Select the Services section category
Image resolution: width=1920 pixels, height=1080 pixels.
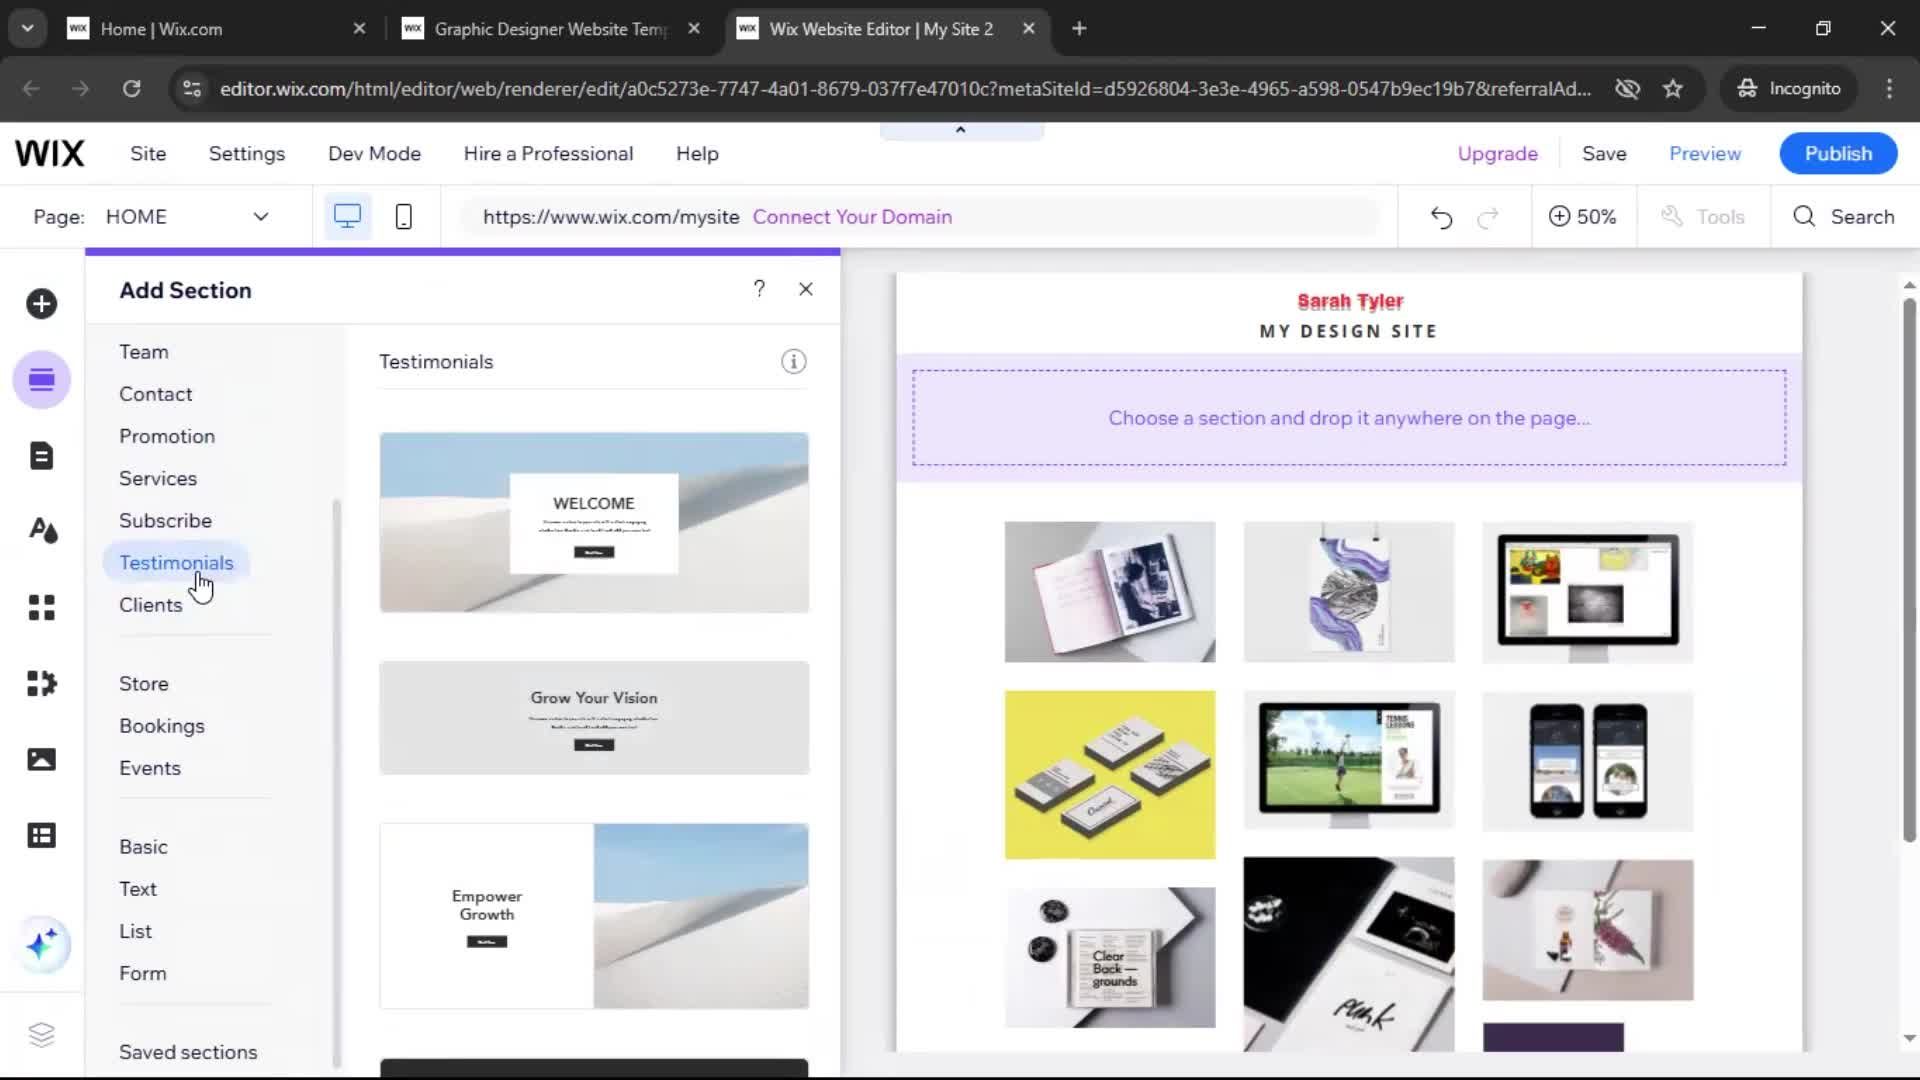(158, 478)
